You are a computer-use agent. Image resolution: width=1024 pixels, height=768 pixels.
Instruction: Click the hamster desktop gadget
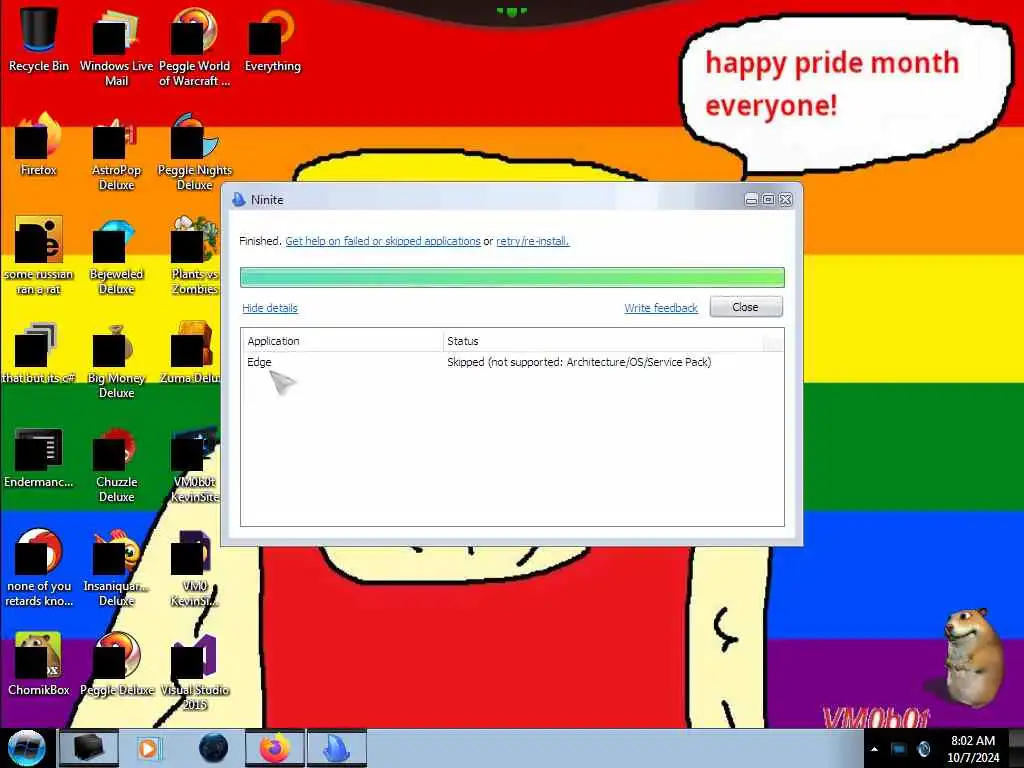coord(972,656)
